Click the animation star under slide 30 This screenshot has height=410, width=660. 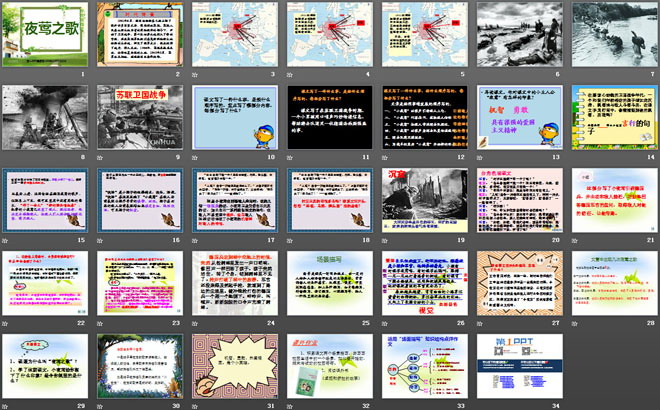click(x=100, y=407)
